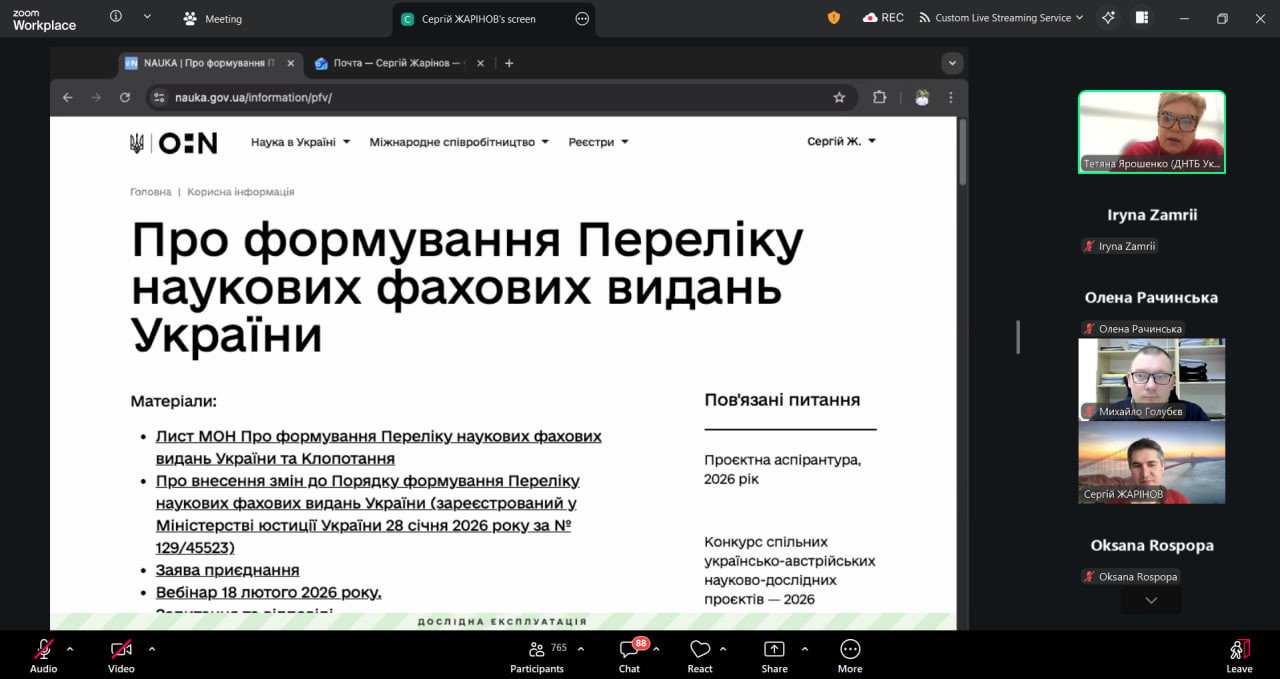Select Сергій ЖАРІНОВ's screen tab
This screenshot has width=1280, height=679.
[x=479, y=19]
